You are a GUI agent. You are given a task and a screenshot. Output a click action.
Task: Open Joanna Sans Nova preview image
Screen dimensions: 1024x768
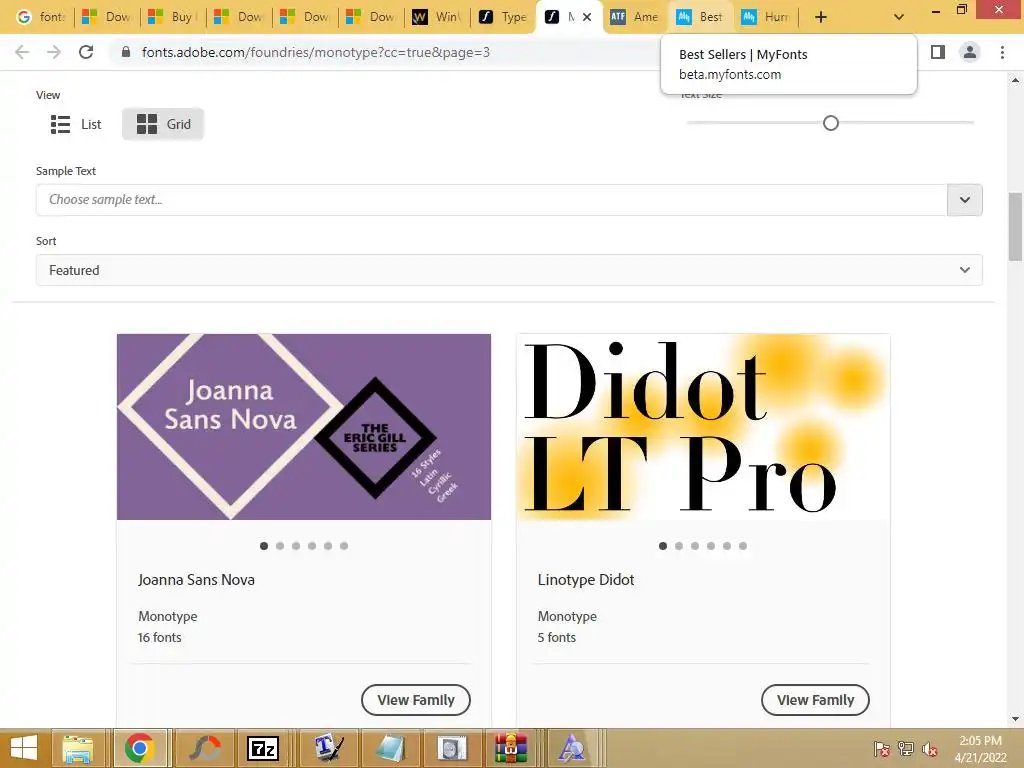304,427
